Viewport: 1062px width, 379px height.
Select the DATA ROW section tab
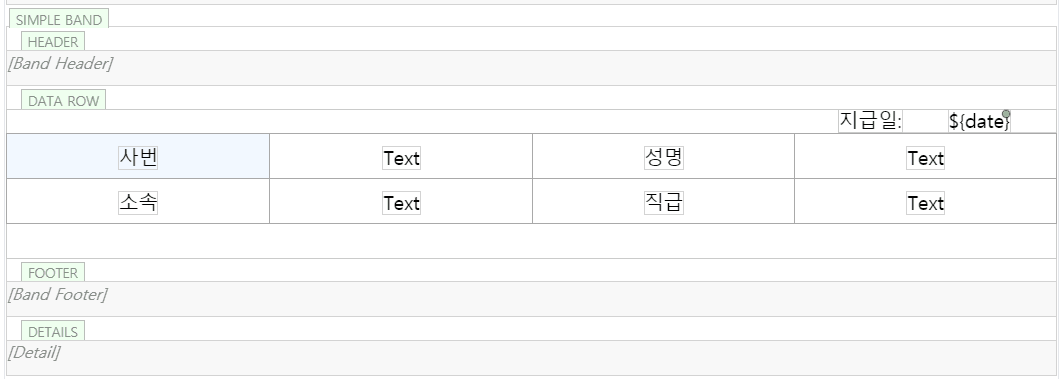pos(64,101)
